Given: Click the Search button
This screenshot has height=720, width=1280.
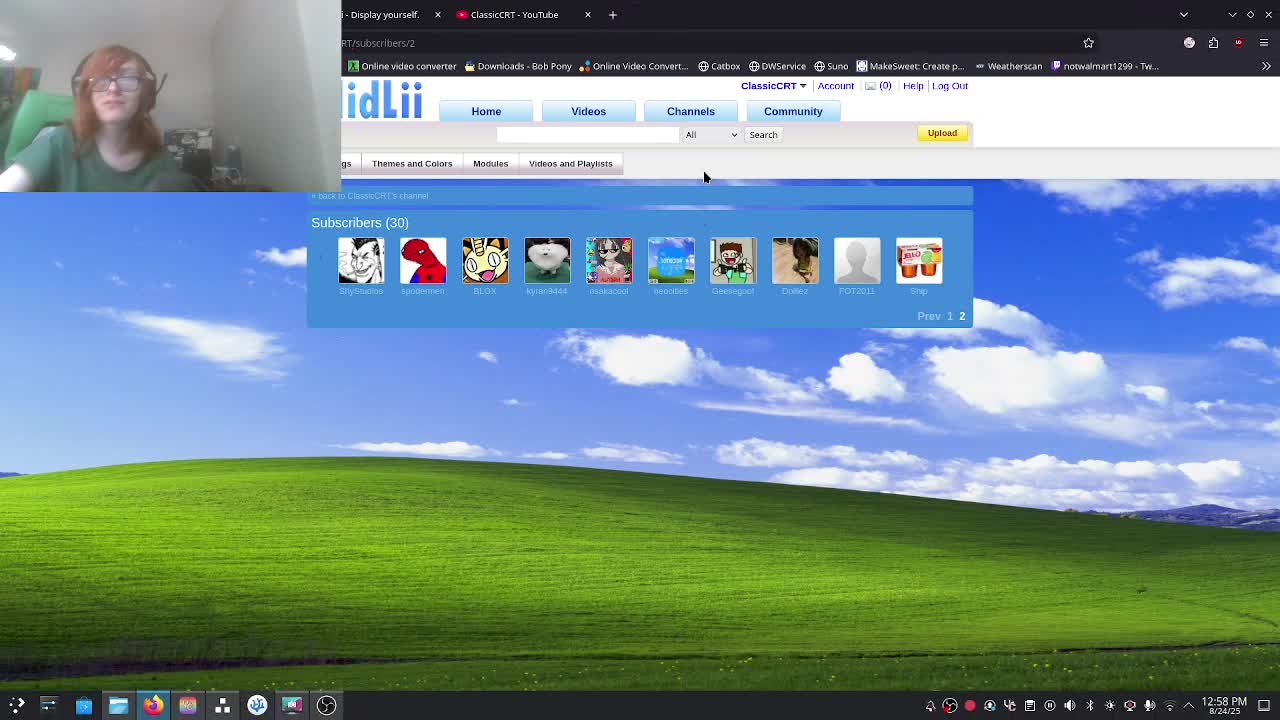Looking at the screenshot, I should coord(763,134).
